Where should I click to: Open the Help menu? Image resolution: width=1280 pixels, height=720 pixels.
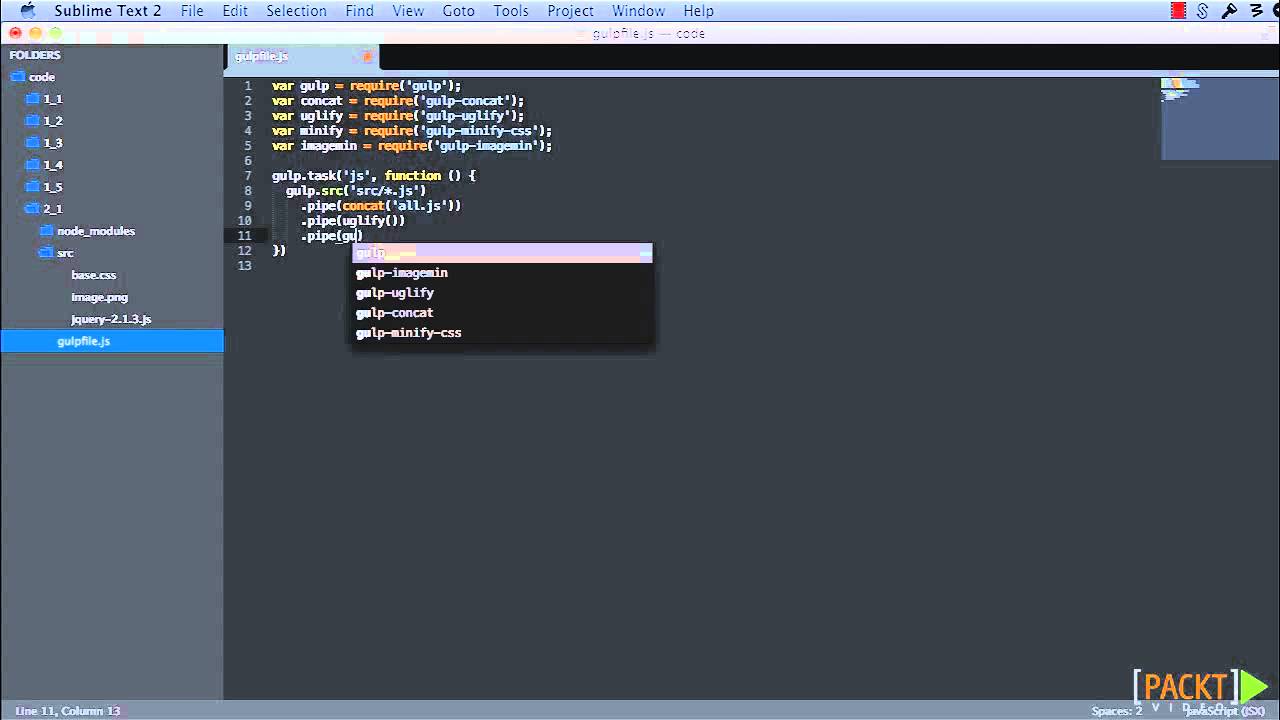click(x=698, y=11)
